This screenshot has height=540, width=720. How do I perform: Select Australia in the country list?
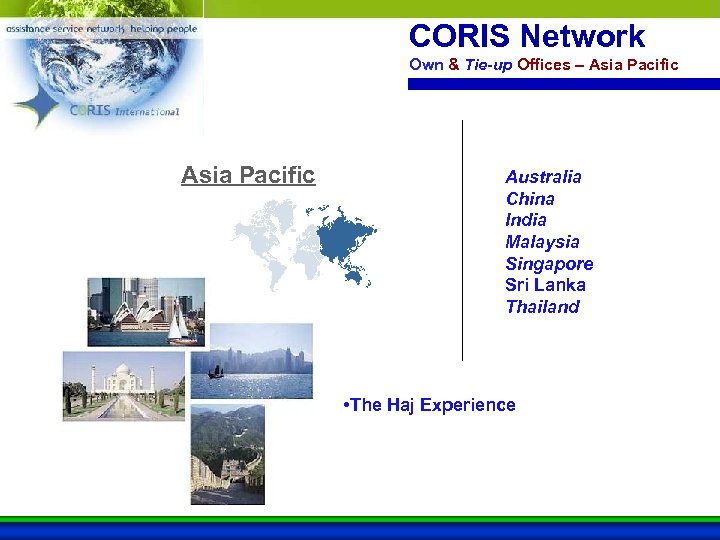pyautogui.click(x=543, y=177)
